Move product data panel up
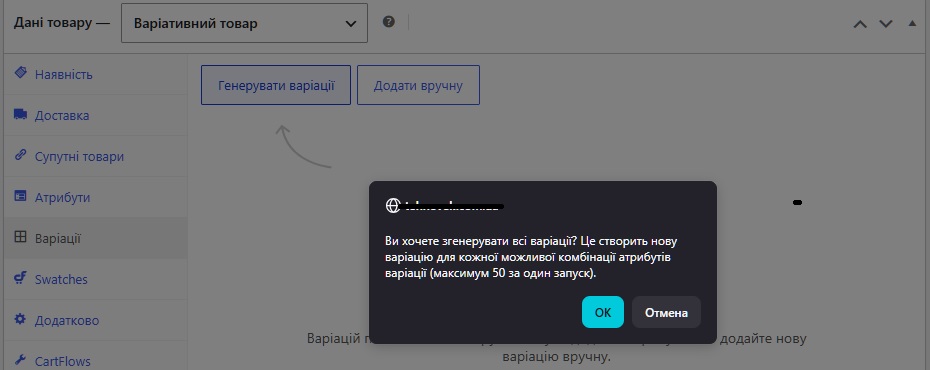The width and height of the screenshot is (930, 370). (x=860, y=24)
